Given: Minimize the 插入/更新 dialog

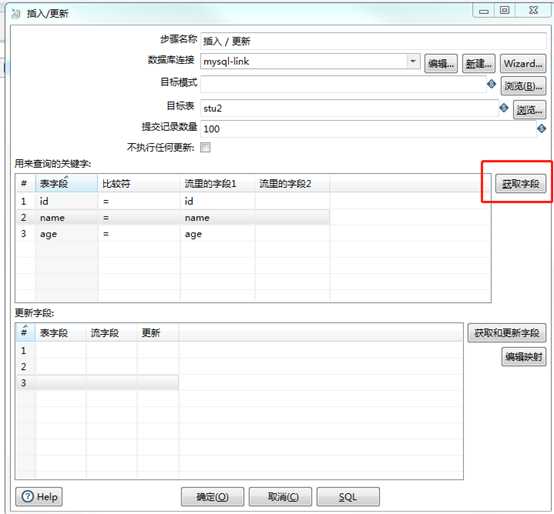Looking at the screenshot, I should coord(484,11).
